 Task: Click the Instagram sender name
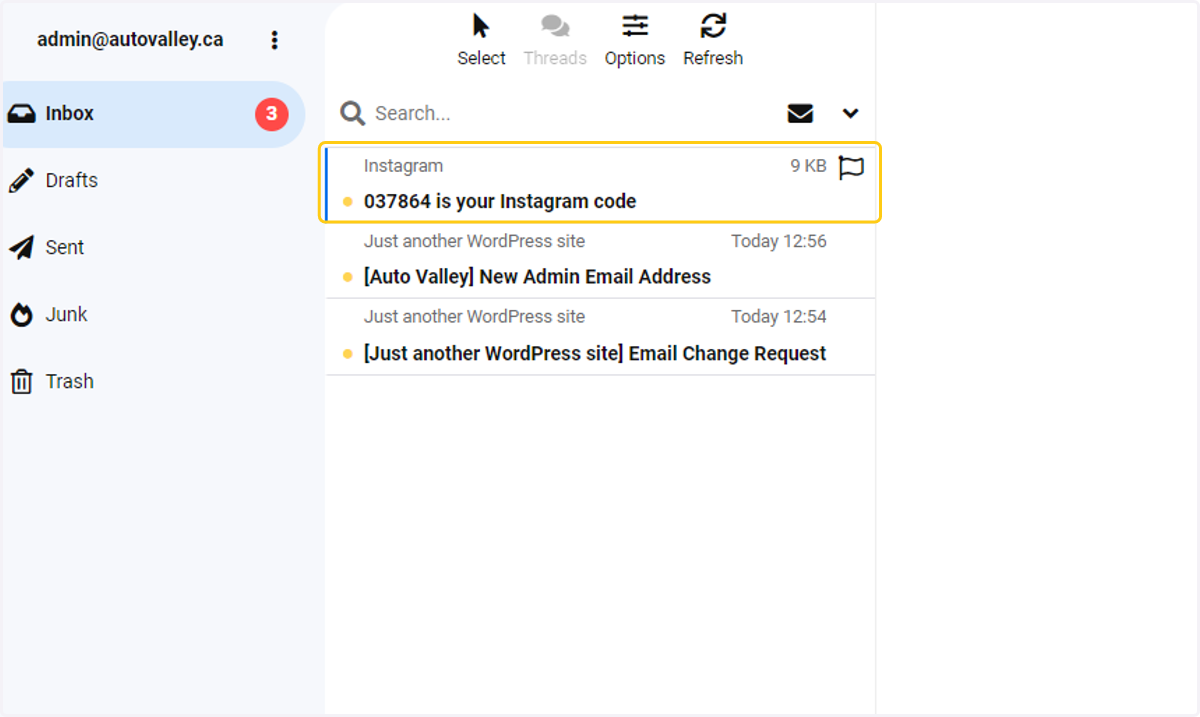pos(403,166)
